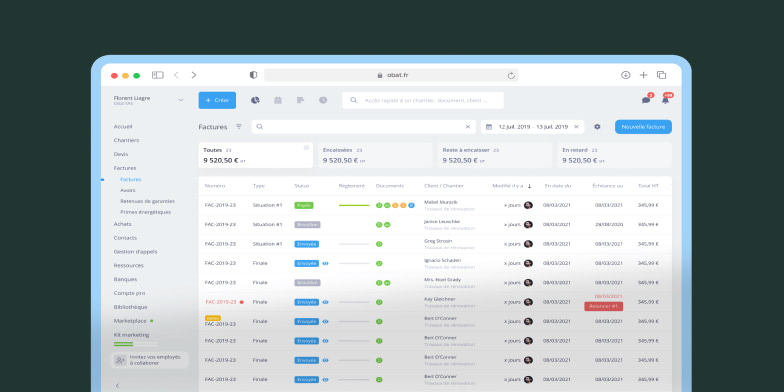Screen dimensions: 784x392
Task: Click the avatar in Mabel Murazik row
Action: click(x=528, y=205)
